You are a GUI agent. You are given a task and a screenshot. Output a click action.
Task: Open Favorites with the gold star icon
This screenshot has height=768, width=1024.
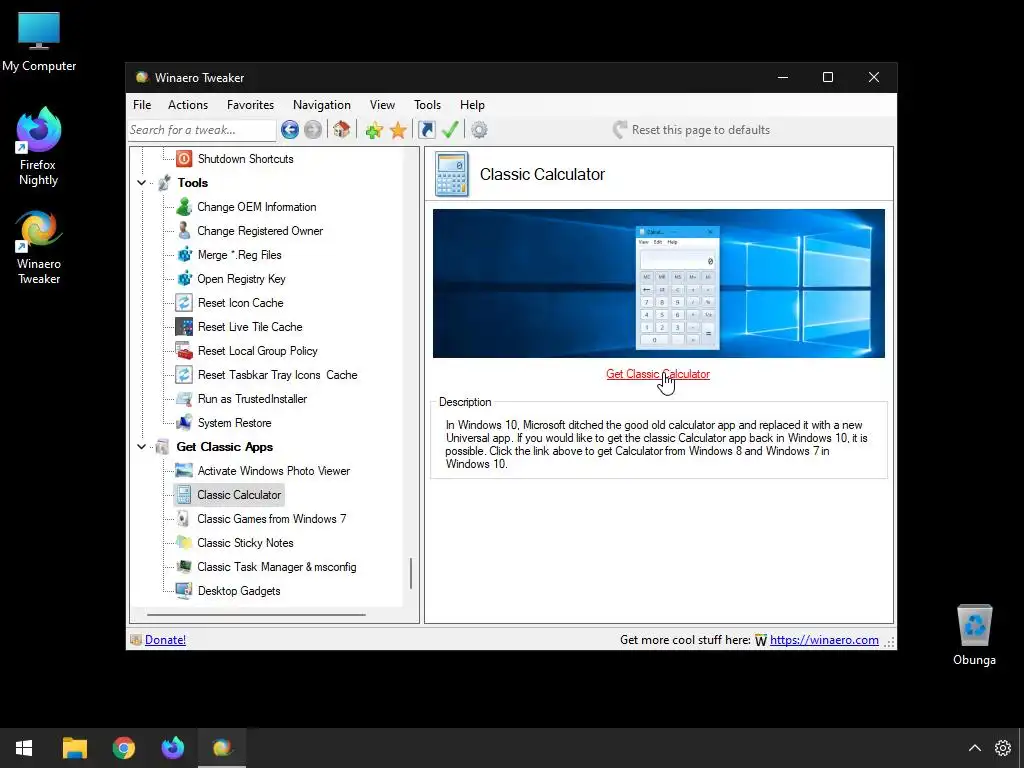[x=398, y=130]
